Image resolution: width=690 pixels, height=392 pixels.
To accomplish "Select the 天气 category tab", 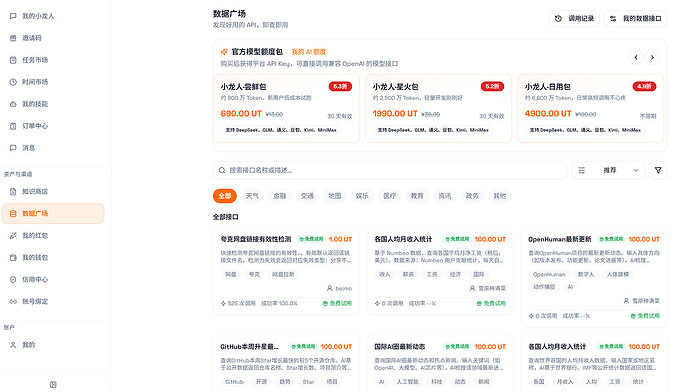I will pos(252,196).
